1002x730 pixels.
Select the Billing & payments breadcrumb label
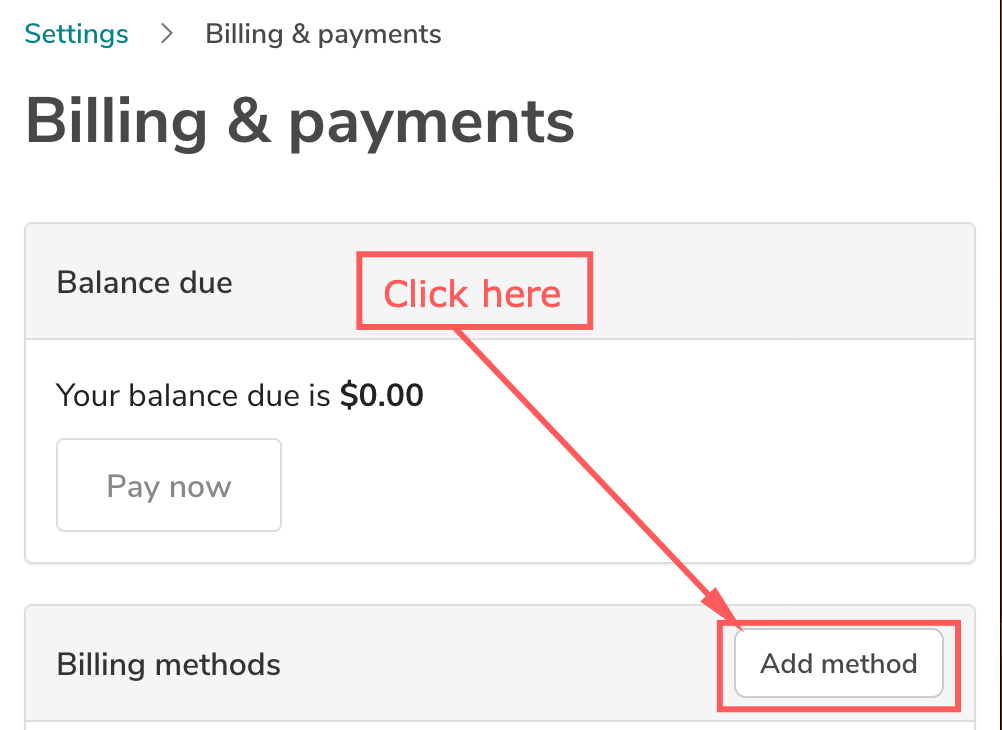(322, 33)
